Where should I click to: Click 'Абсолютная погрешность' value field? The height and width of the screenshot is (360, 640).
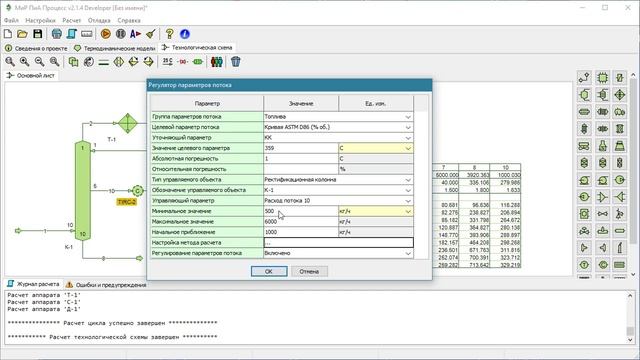tap(300, 159)
